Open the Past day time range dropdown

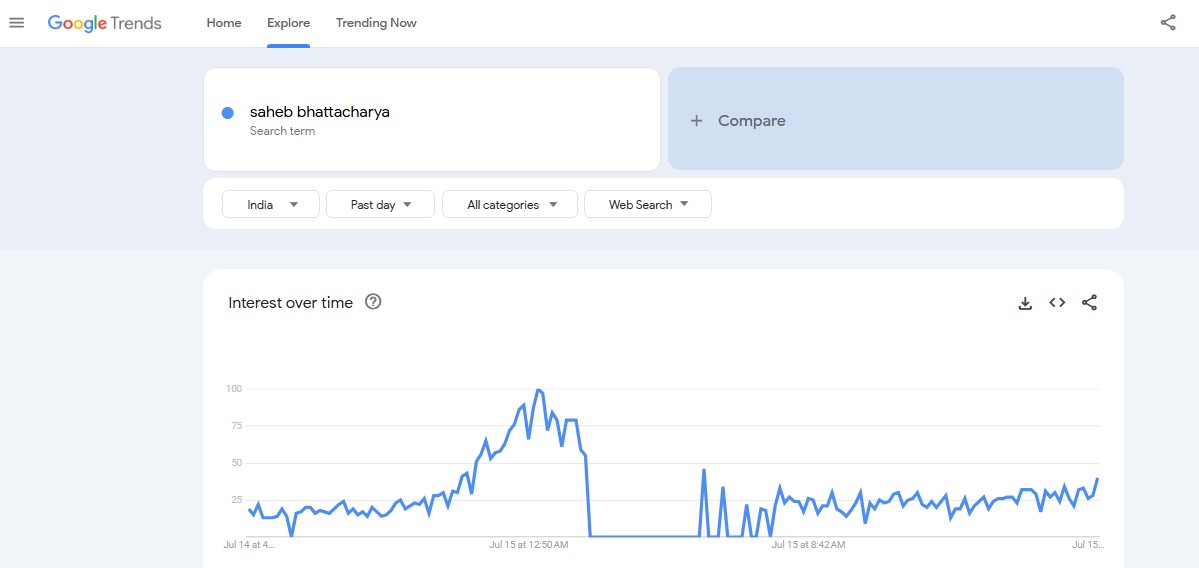click(380, 204)
